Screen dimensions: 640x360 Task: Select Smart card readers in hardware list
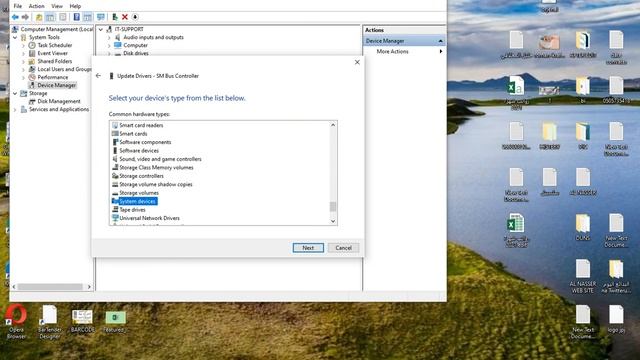(141, 125)
